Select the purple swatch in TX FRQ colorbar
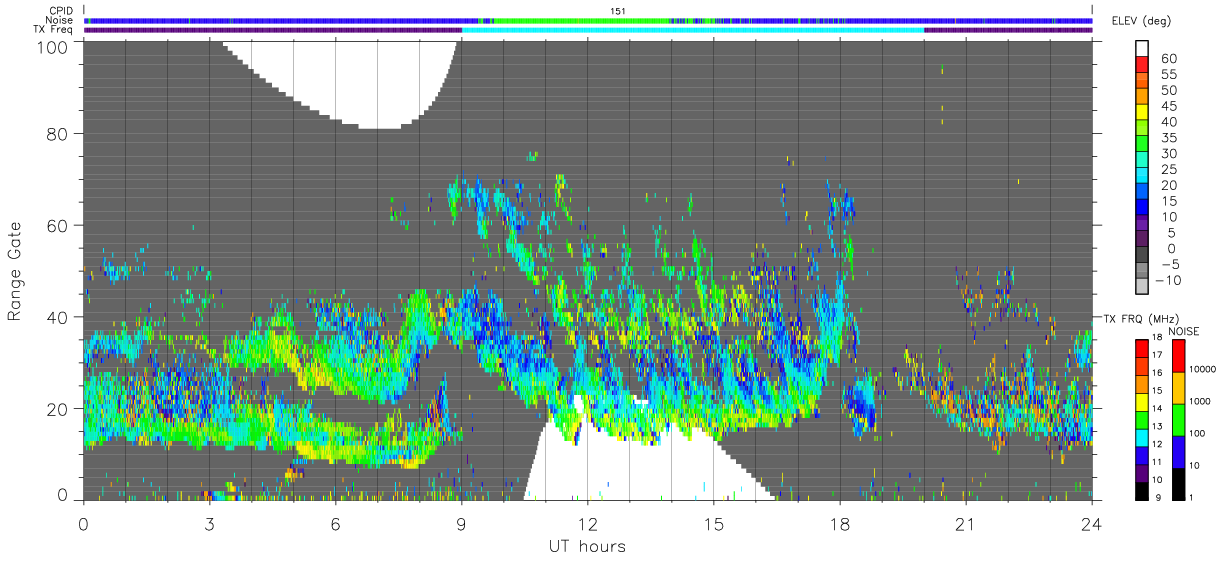Image resolution: width=1228 pixels, height=567 pixels. coord(1142,473)
